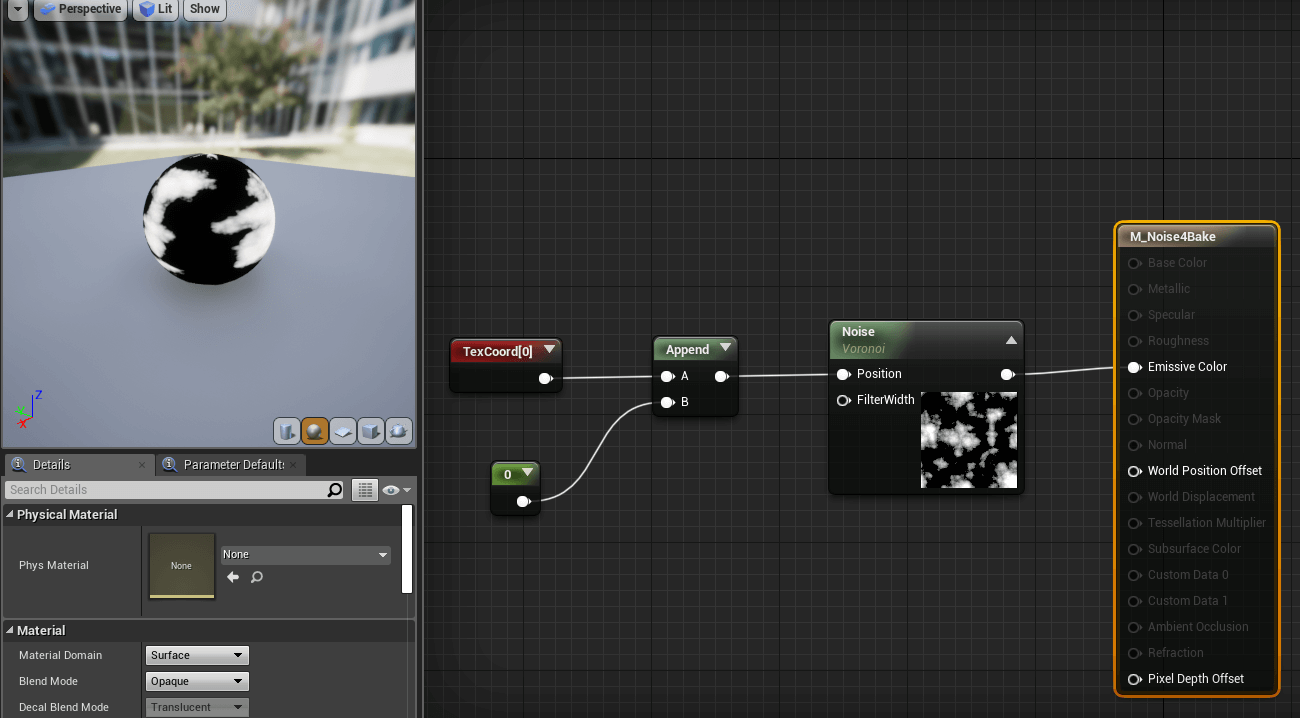
Task: Set preview mesh to cylinder shape
Action: tap(287, 431)
